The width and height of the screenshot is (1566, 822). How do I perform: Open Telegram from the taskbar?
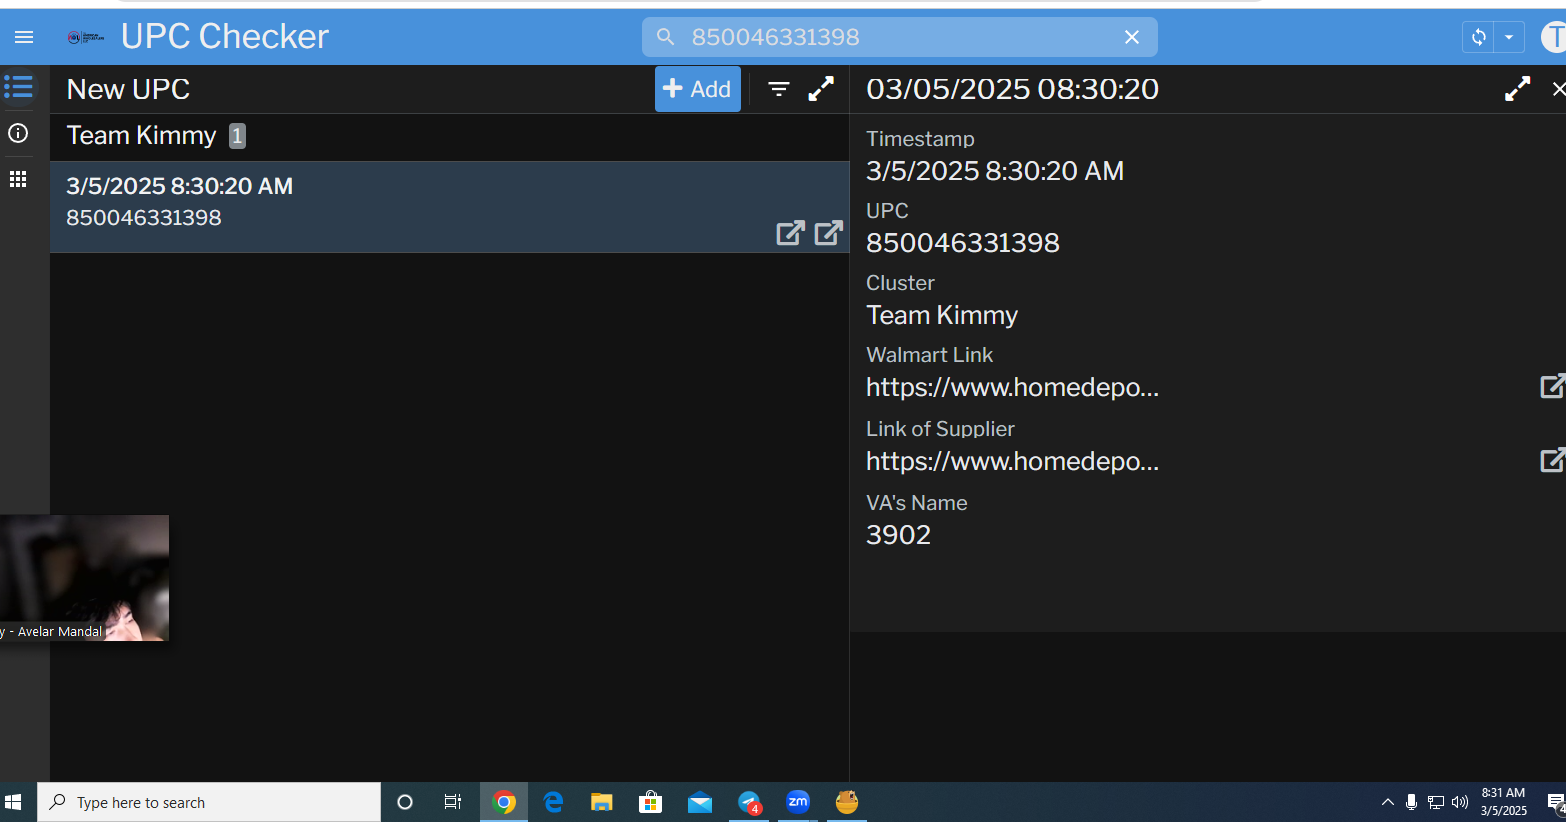pos(749,802)
